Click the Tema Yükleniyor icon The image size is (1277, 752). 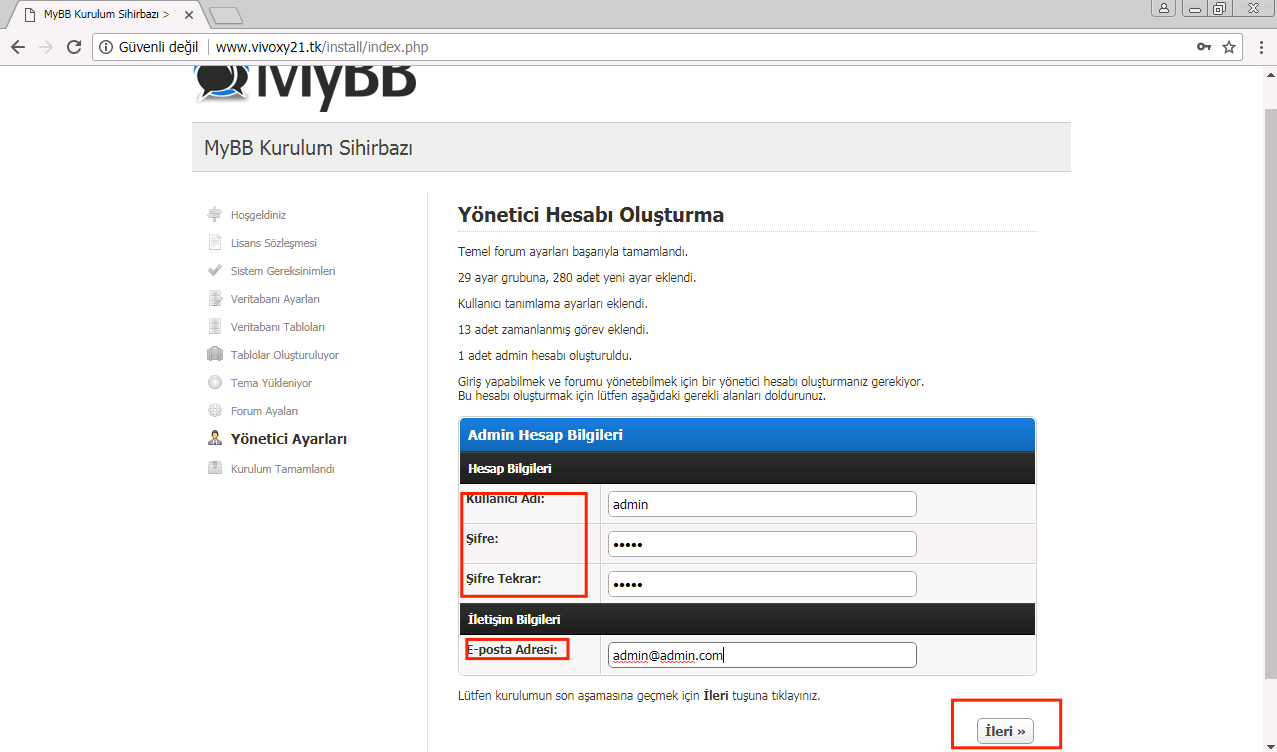click(214, 382)
